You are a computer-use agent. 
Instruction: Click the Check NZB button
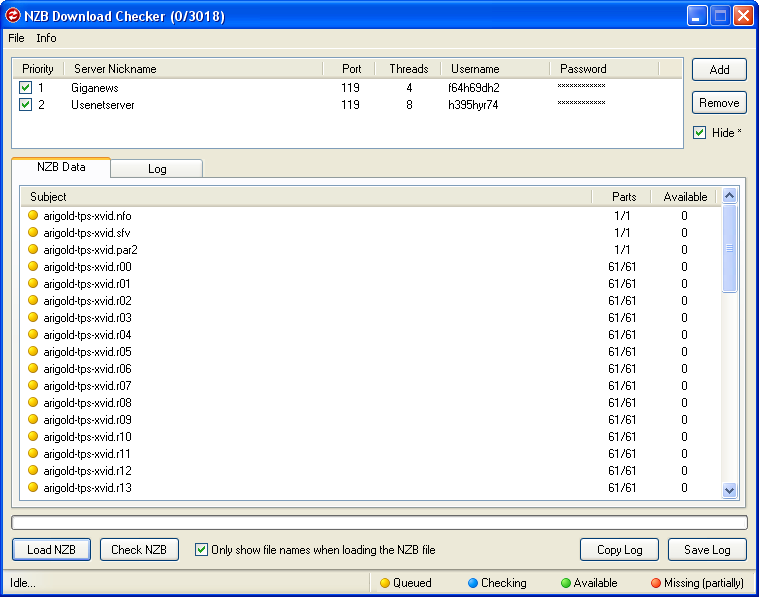click(139, 550)
